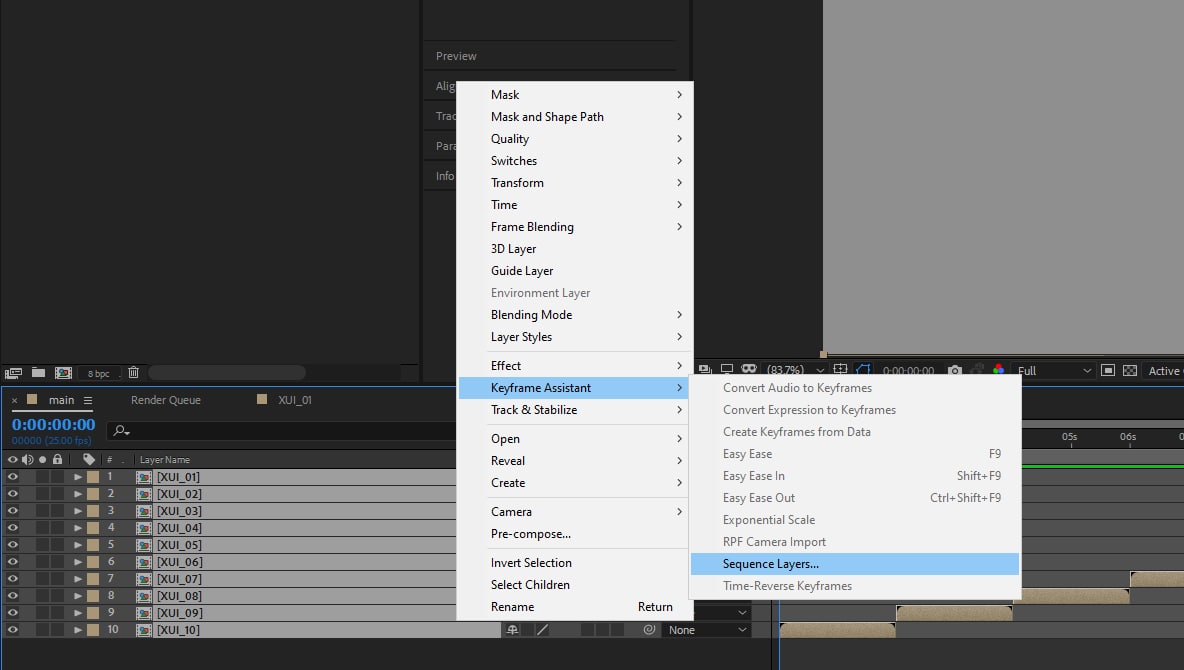
Task: Open layer 10 parent None dropdown
Action: (x=708, y=630)
